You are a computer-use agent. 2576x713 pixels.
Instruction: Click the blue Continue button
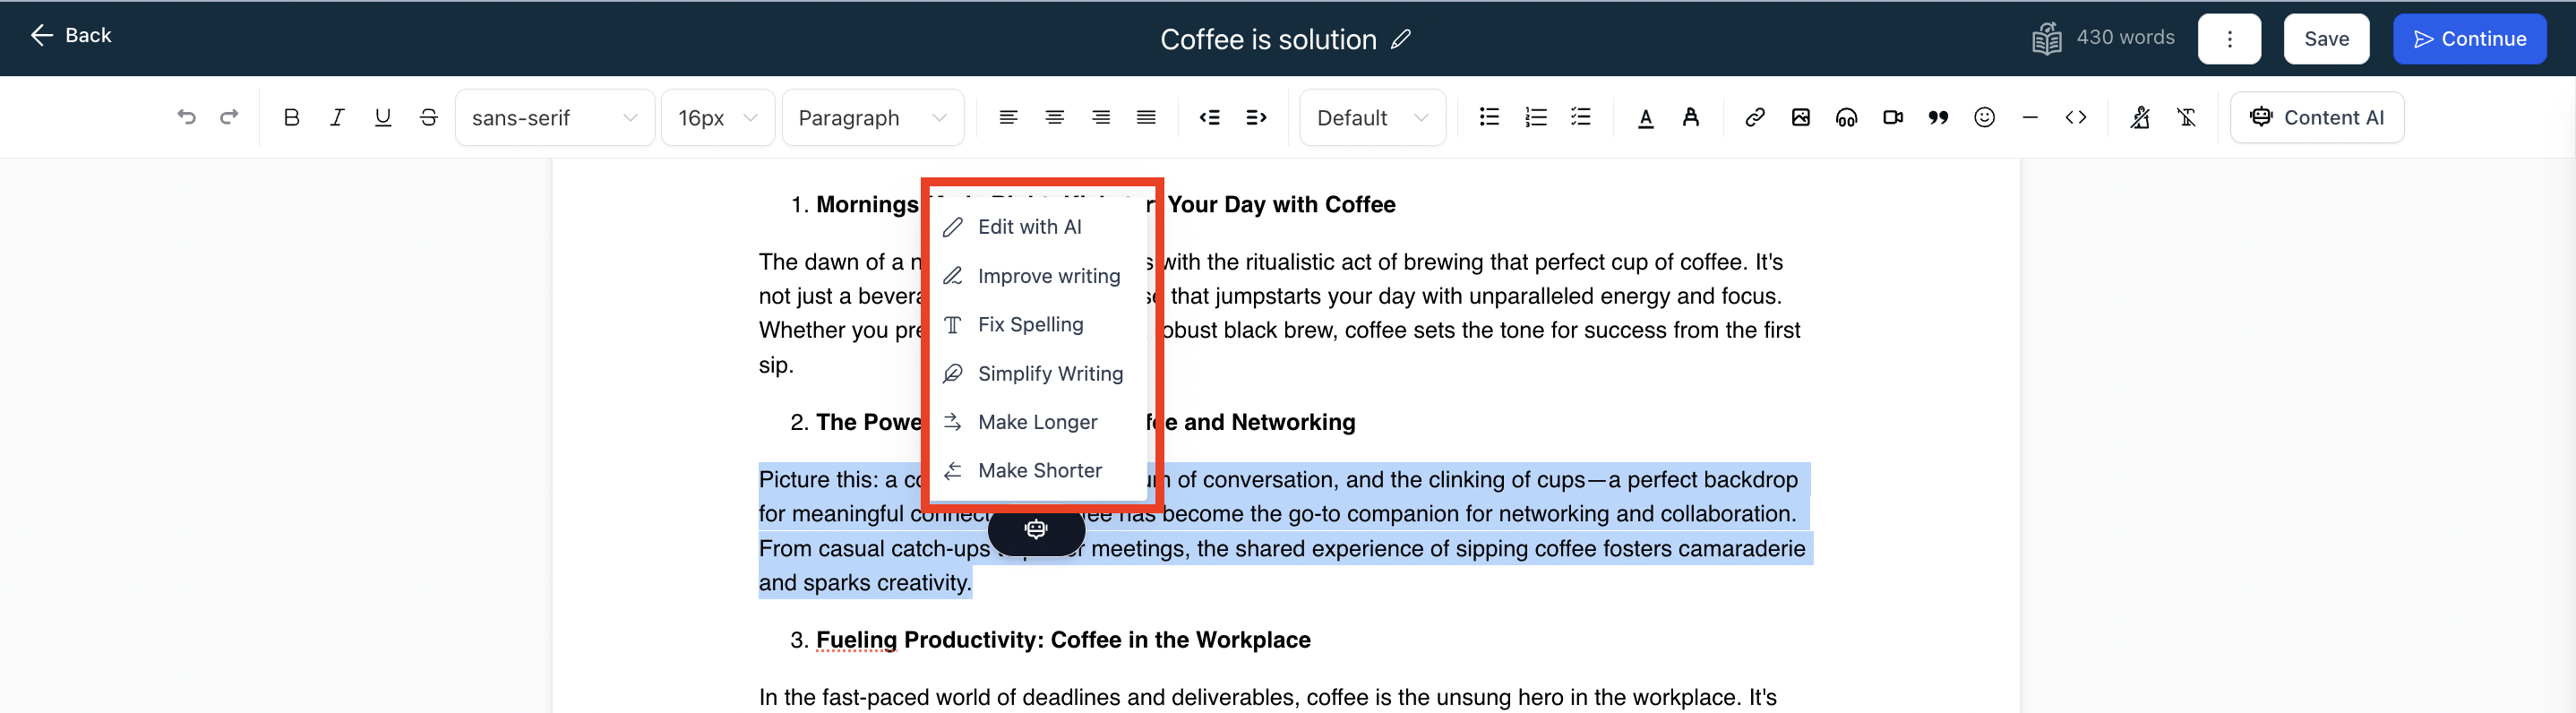(x=2469, y=39)
